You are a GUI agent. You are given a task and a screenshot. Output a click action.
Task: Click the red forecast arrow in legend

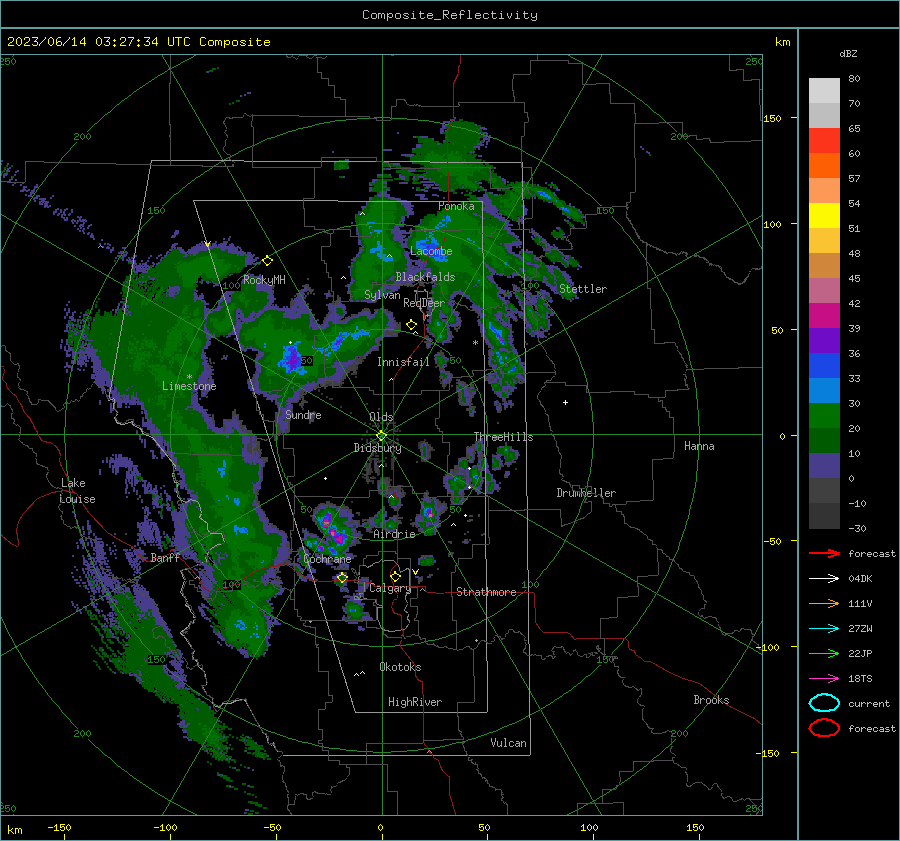pos(824,553)
